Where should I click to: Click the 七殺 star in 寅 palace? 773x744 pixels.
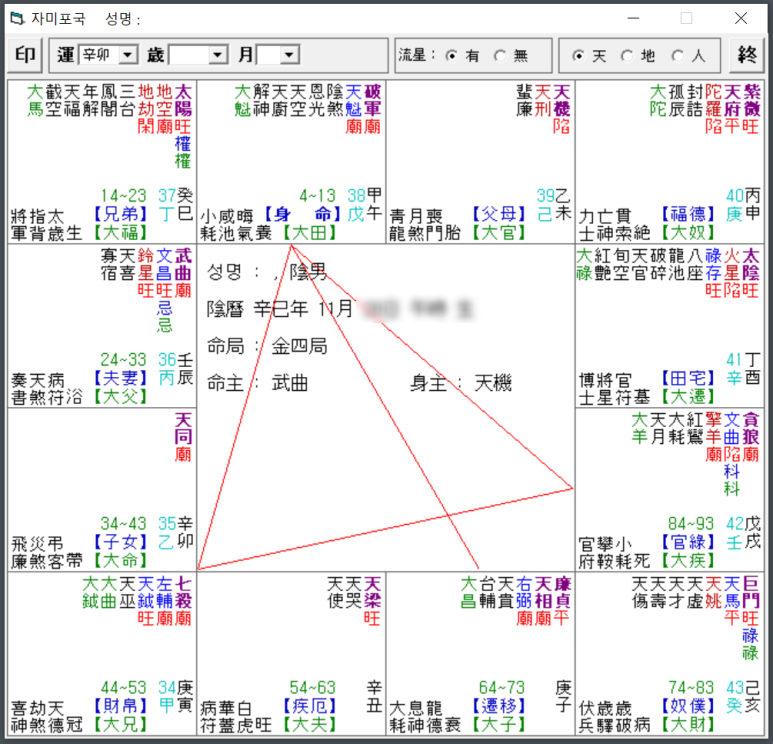coord(183,593)
